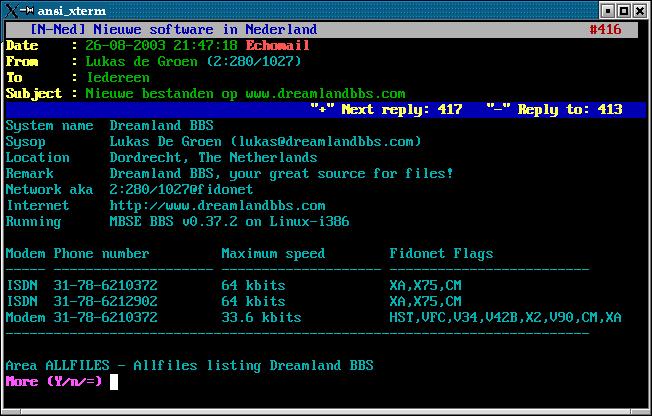Screen dimensions: 652x416
Task: Close the ansi_xterm window
Action: [640, 11]
